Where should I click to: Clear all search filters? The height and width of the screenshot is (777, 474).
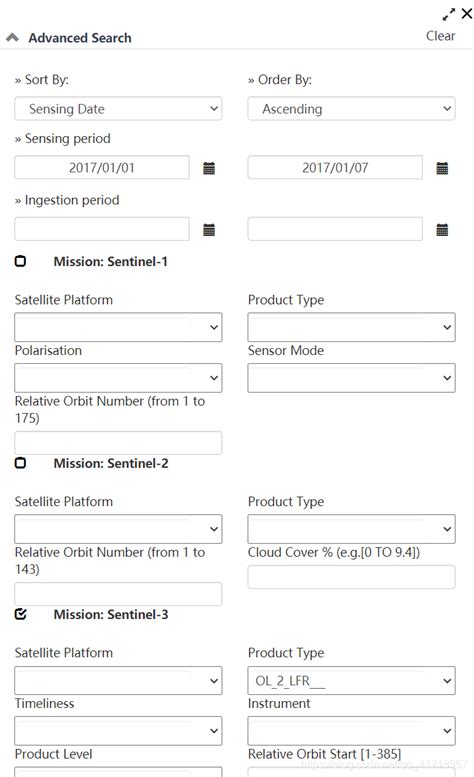click(440, 36)
